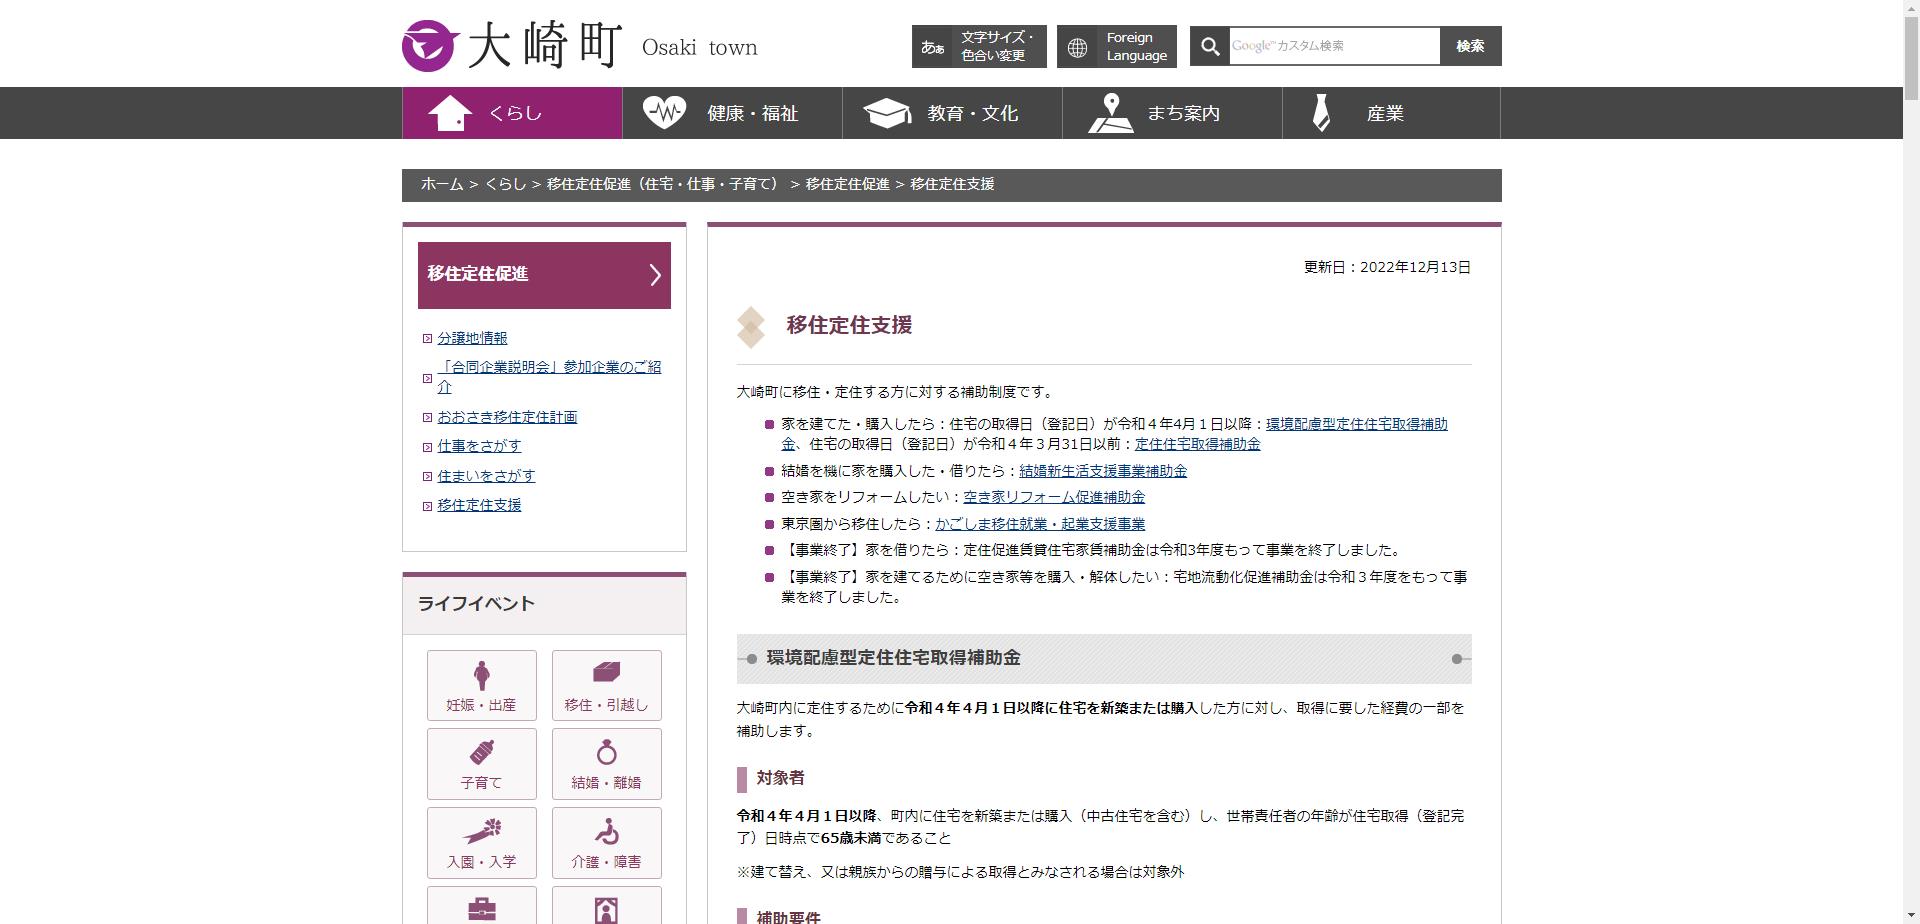This screenshot has height=924, width=1920.
Task: Click the scrollbar up arrow
Action: point(1911,8)
